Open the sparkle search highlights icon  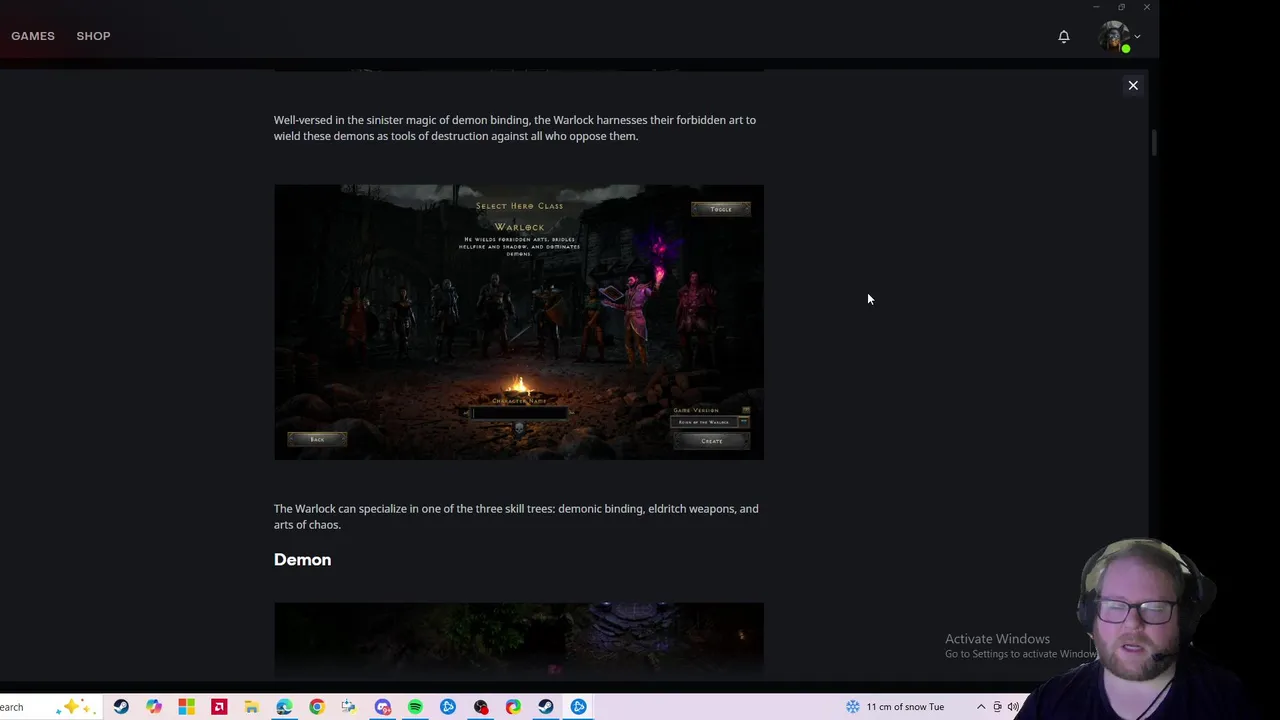[x=74, y=707]
